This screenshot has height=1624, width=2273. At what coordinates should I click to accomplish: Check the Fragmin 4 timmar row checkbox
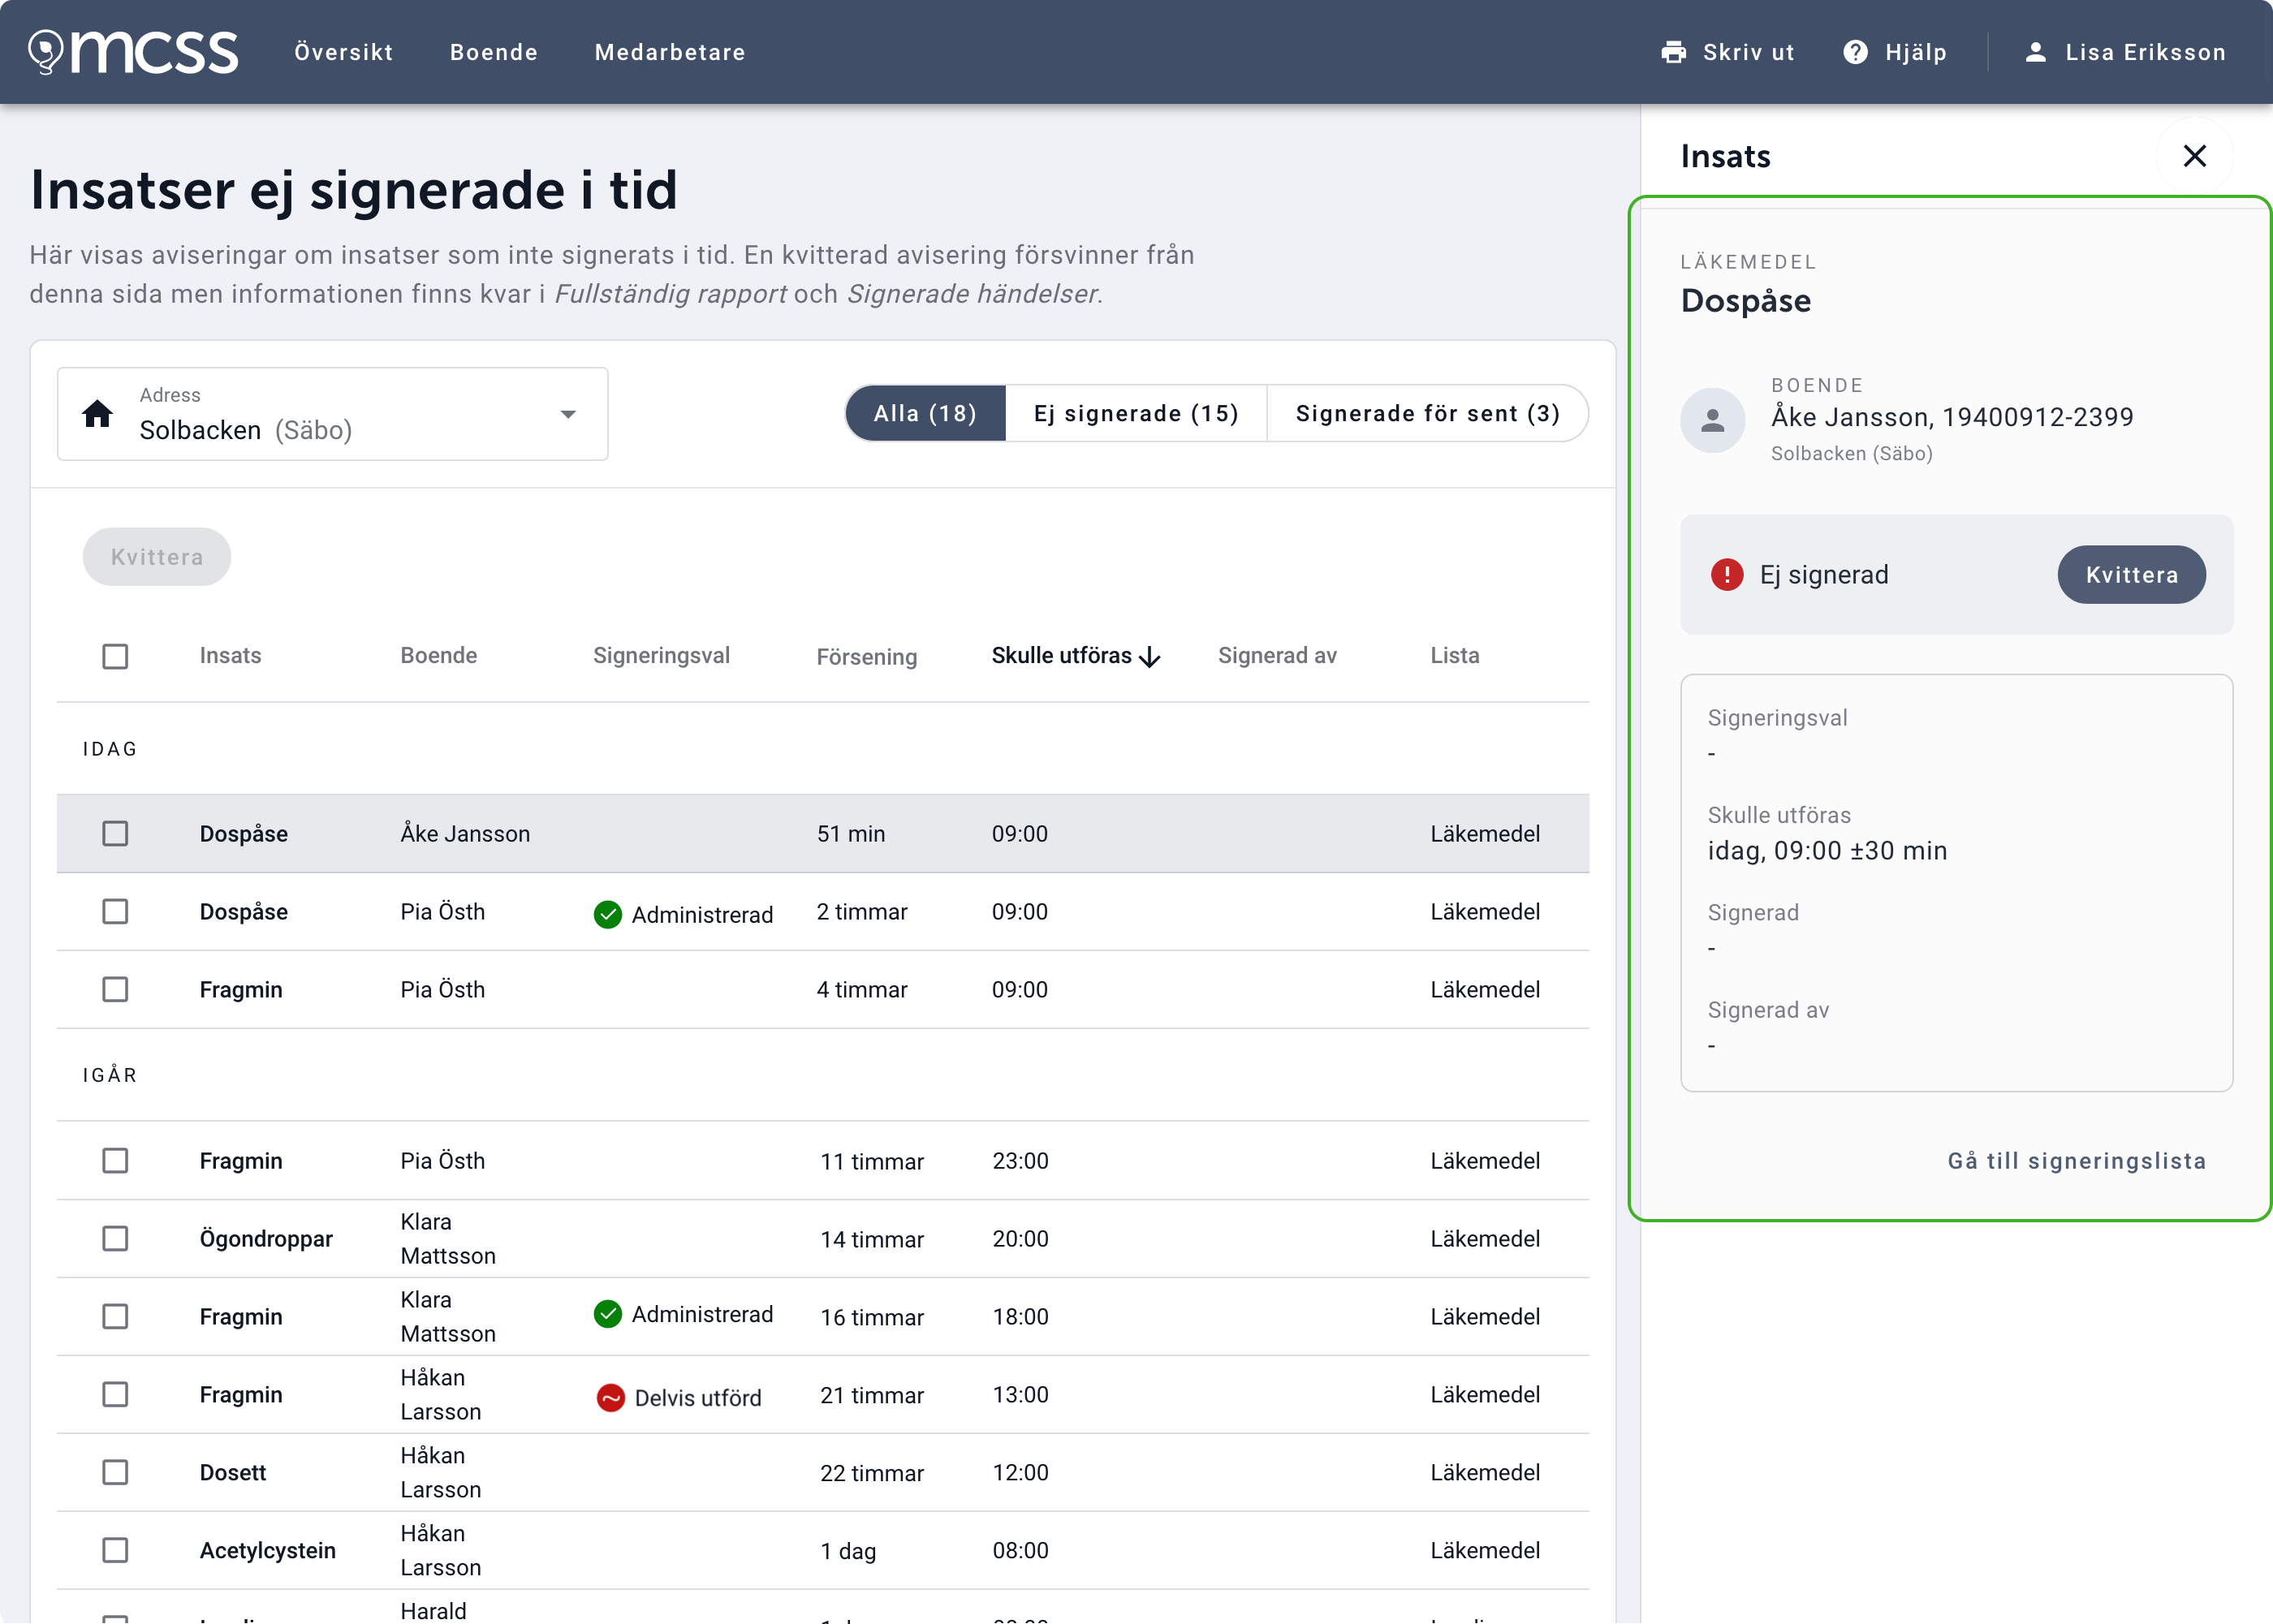click(115, 989)
